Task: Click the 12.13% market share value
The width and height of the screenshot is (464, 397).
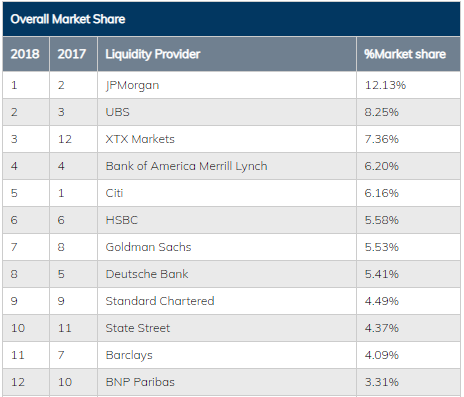Action: (385, 85)
